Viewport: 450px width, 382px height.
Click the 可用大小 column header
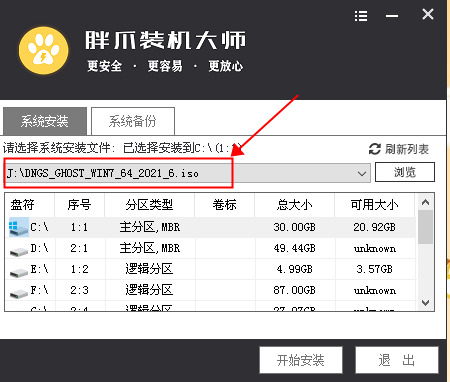tap(374, 205)
